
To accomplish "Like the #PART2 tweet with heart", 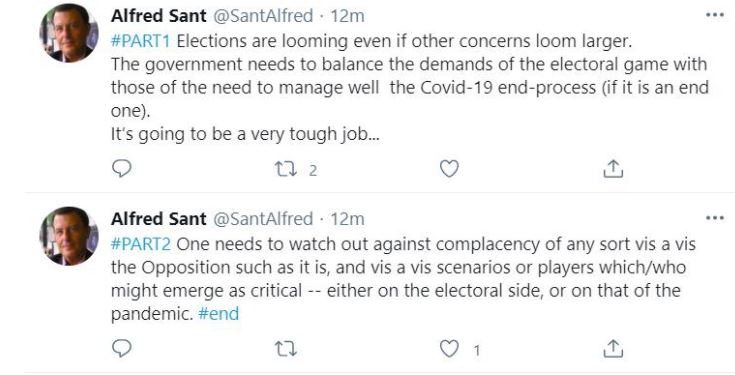I will 449,348.
